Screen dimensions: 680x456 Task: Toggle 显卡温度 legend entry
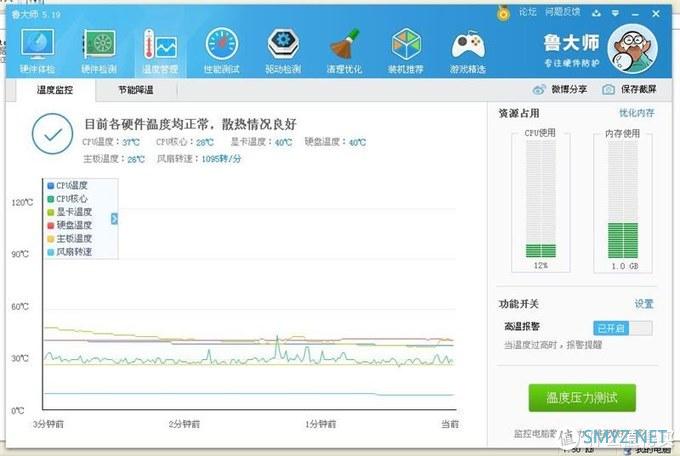[x=69, y=212]
